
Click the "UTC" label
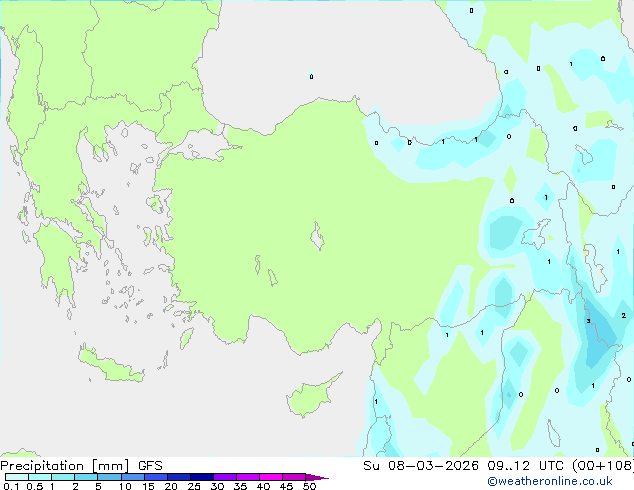552,466
